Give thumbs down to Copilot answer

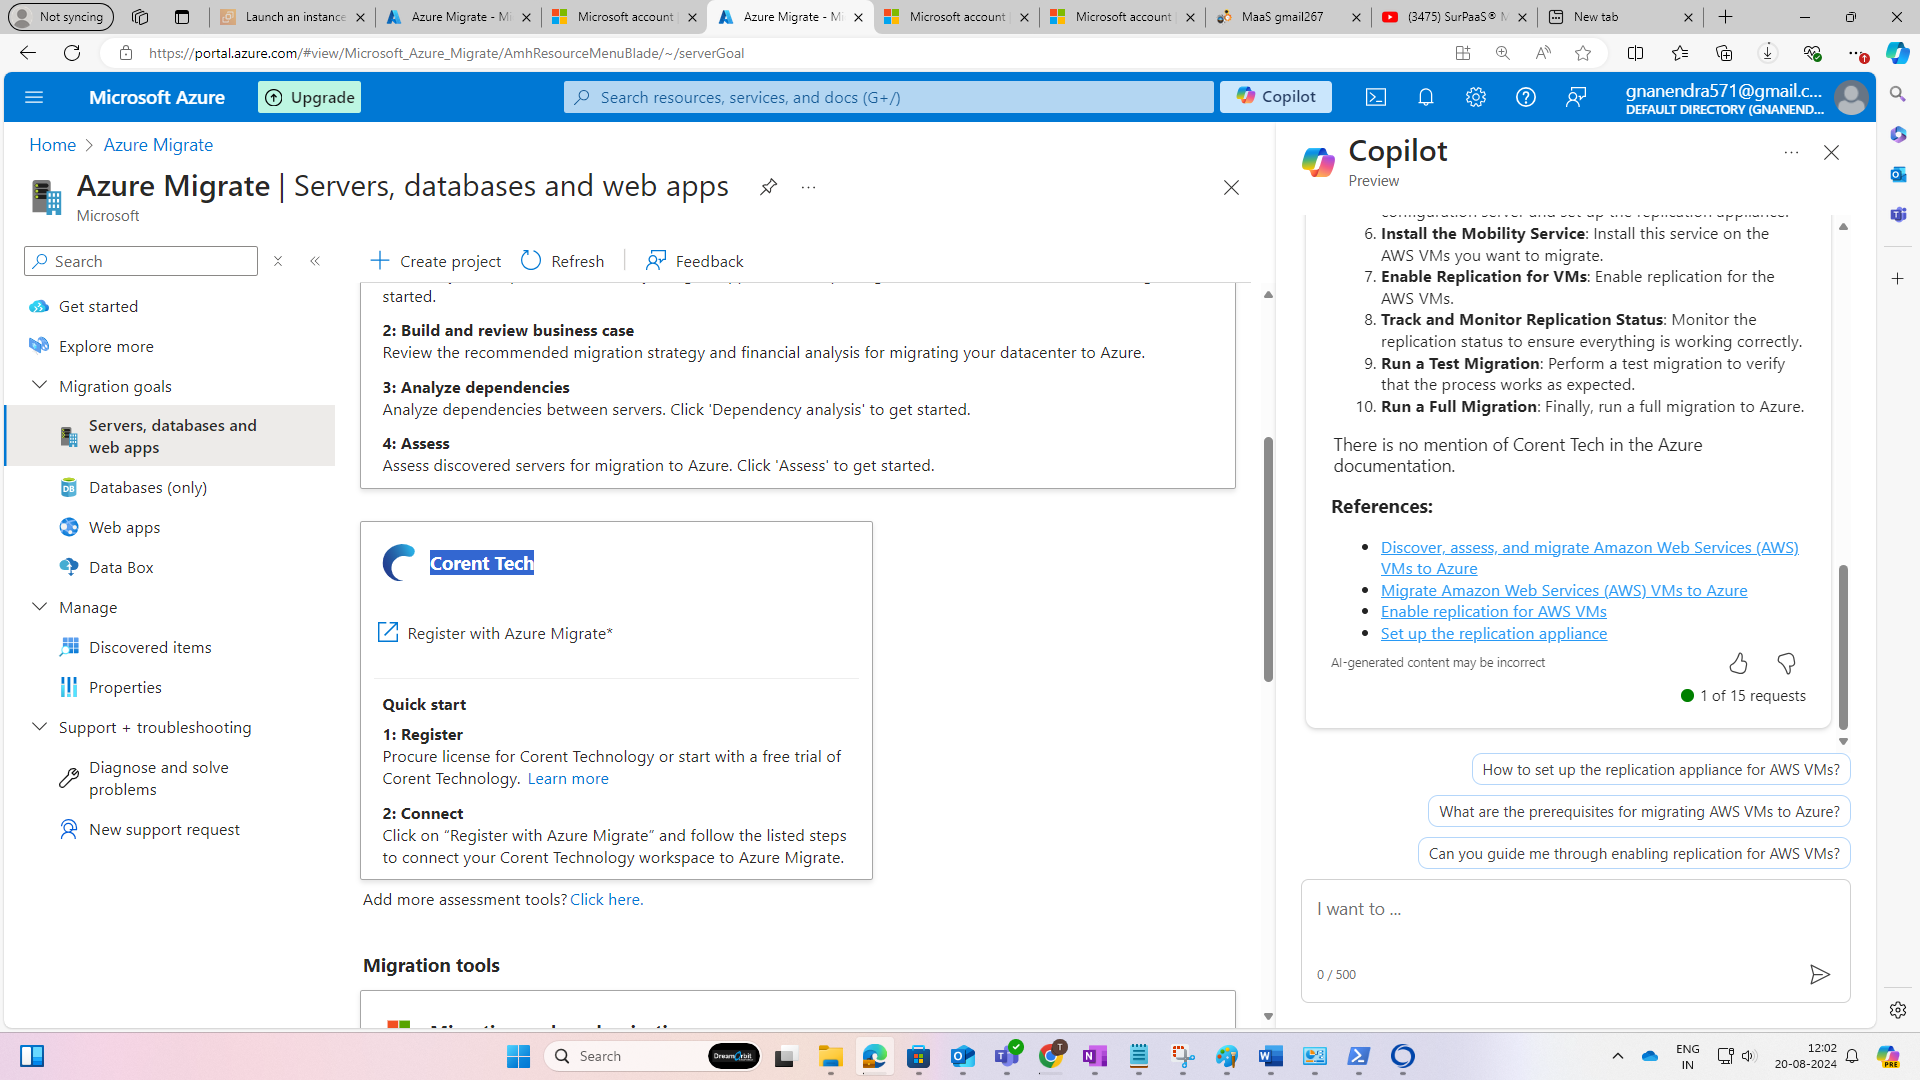point(1786,663)
